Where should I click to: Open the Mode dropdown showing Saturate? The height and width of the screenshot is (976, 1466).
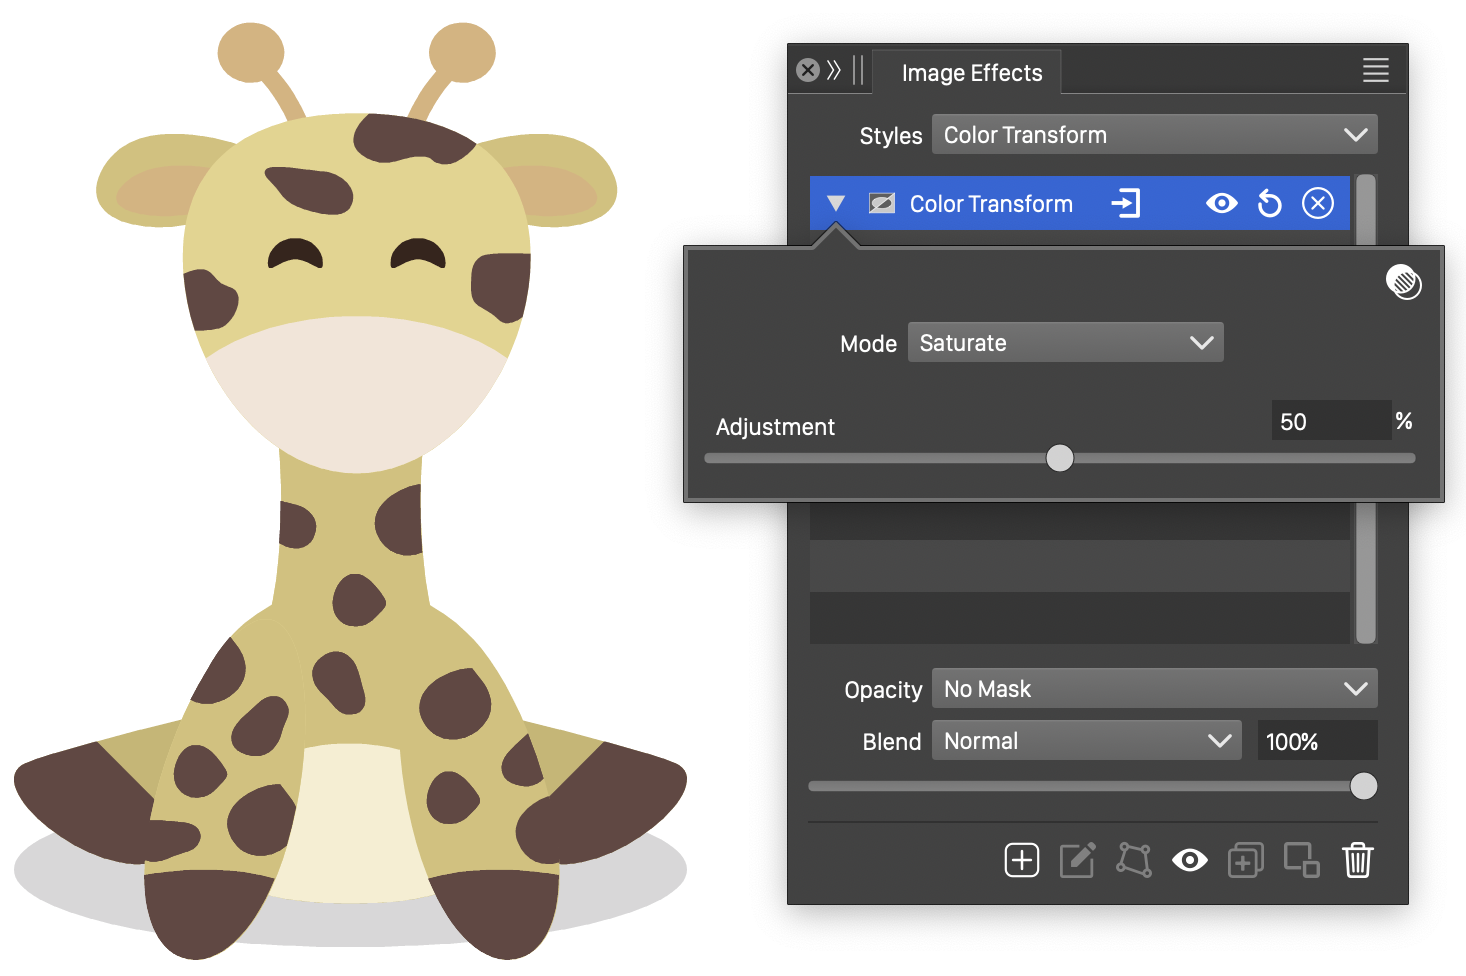point(1065,343)
